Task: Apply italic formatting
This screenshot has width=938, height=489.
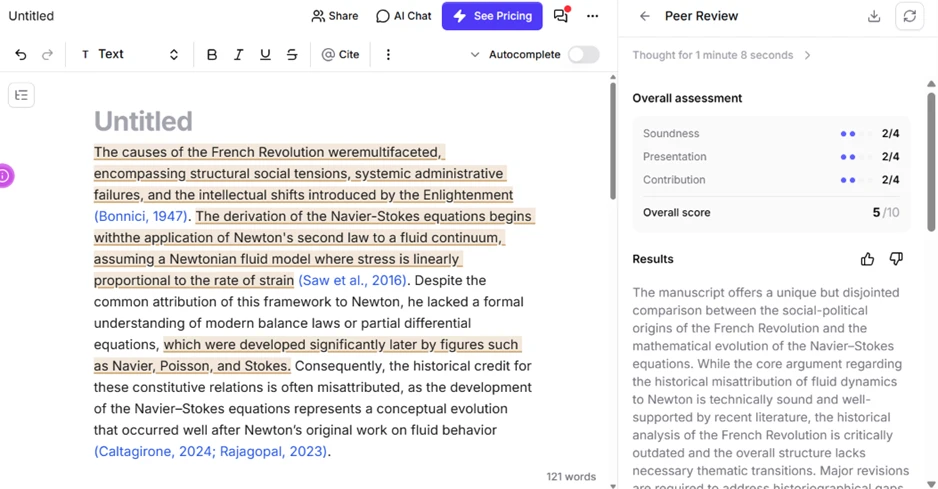Action: point(238,54)
